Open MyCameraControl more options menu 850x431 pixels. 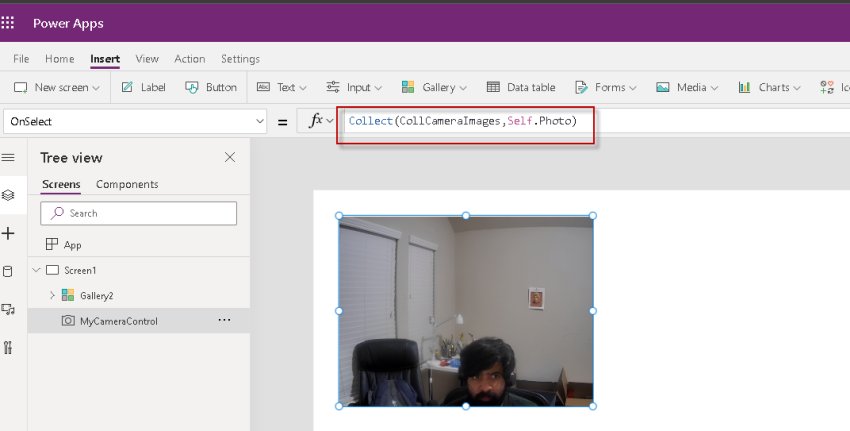tap(224, 320)
